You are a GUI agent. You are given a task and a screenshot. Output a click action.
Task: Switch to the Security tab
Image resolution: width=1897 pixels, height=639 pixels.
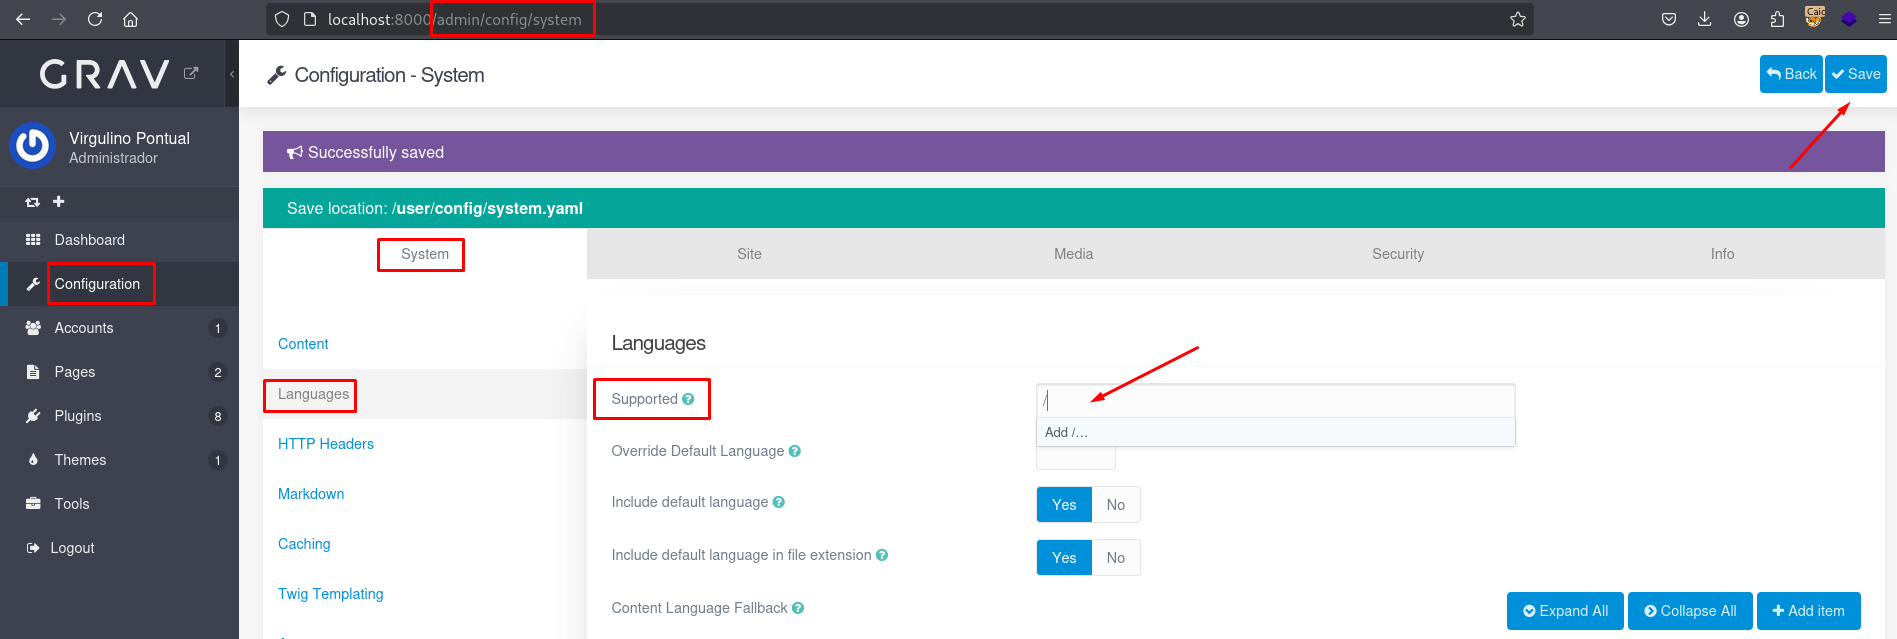click(x=1397, y=254)
